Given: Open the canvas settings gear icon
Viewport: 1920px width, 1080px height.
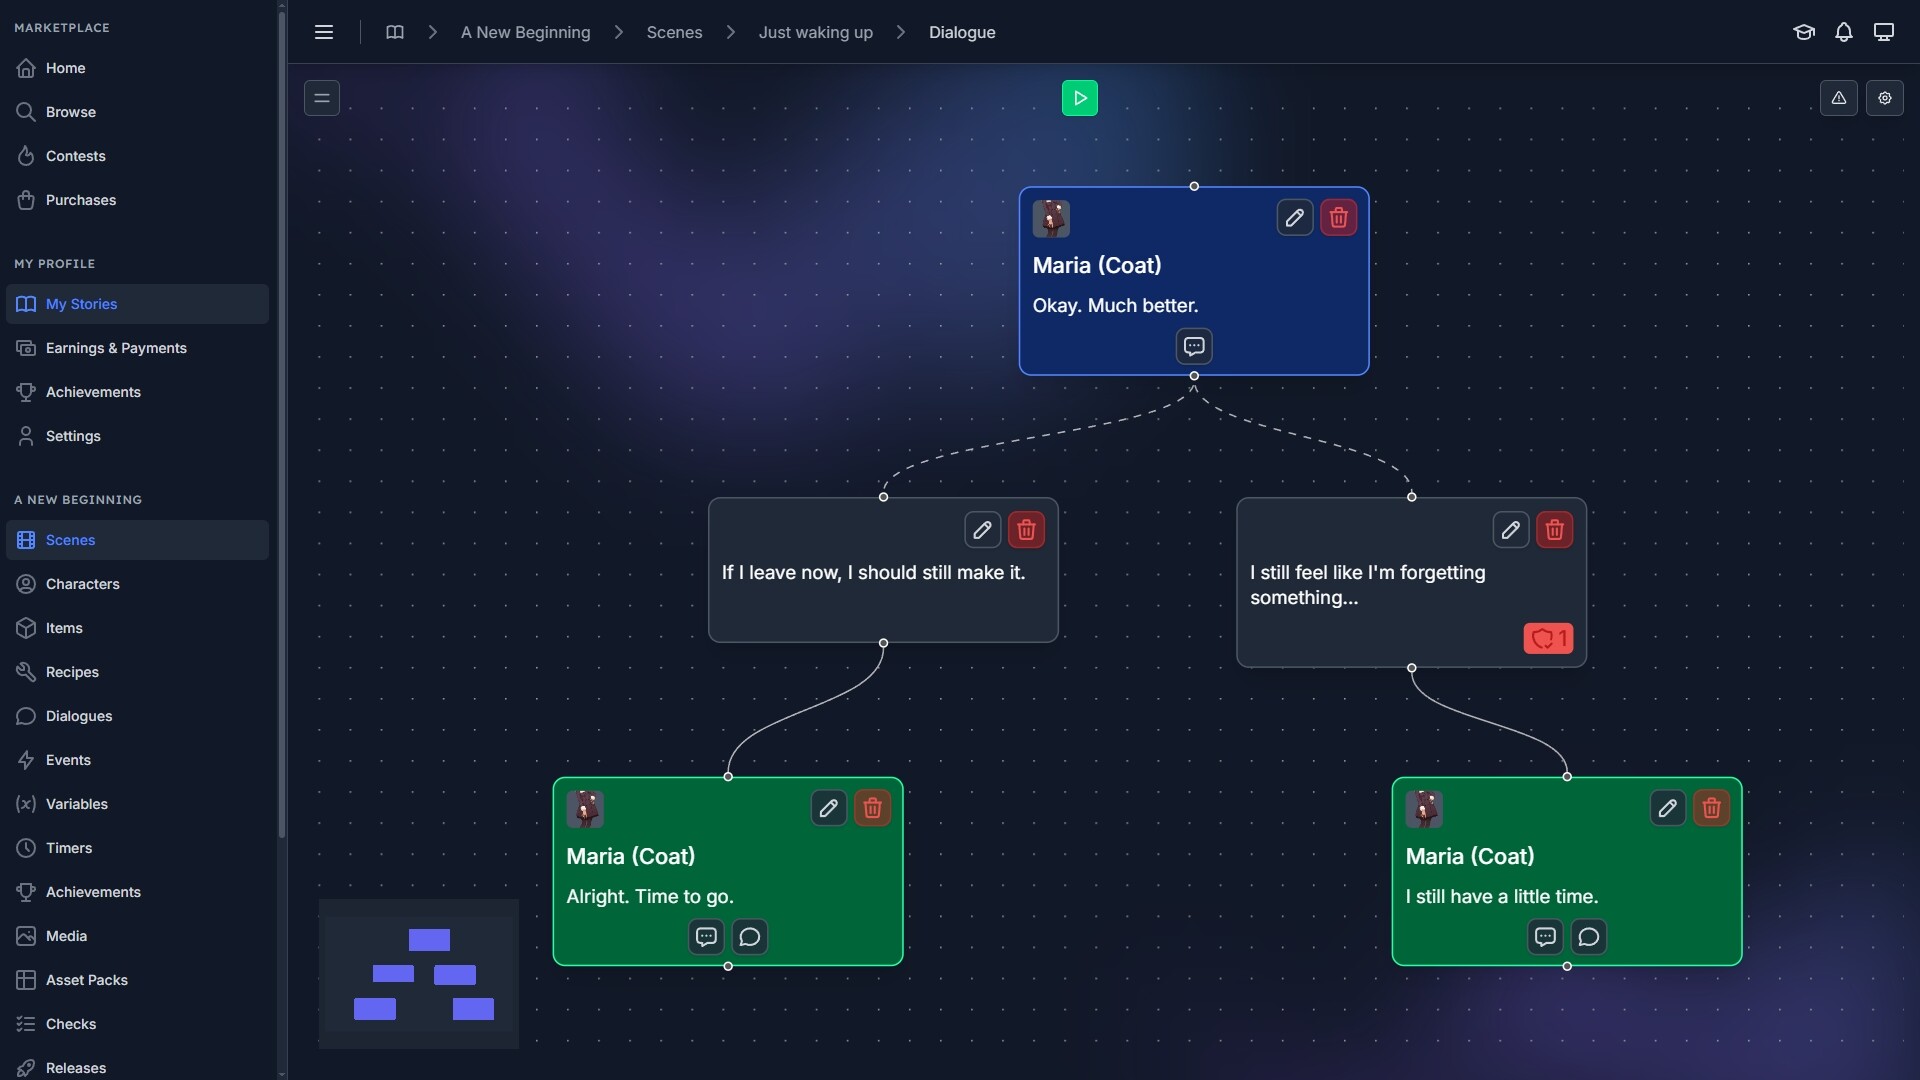Looking at the screenshot, I should tap(1884, 98).
